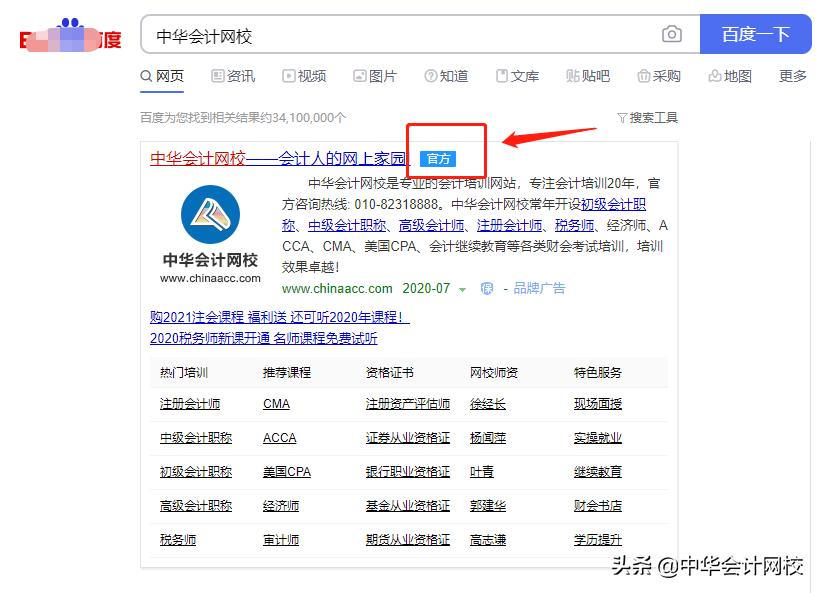Click the 特色服务 column header
The width and height of the screenshot is (820, 593).
[598, 373]
